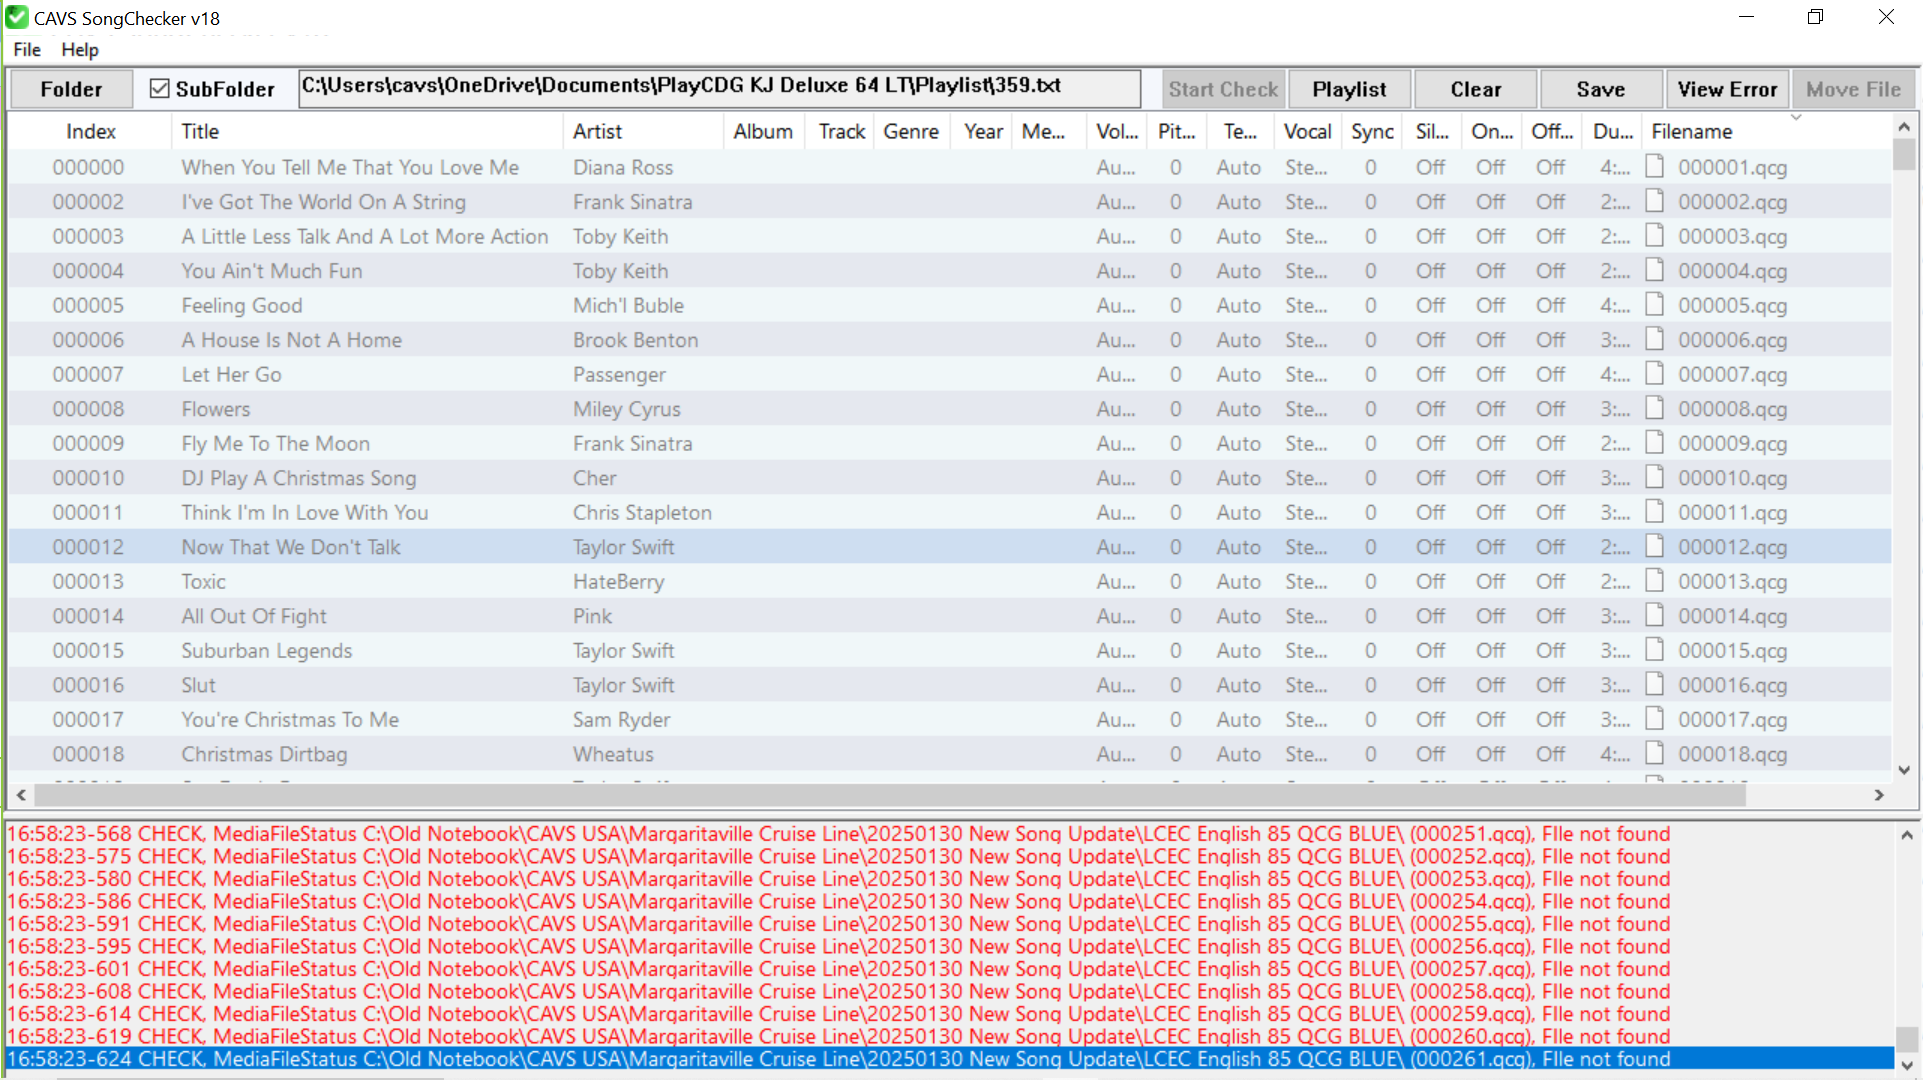Screen dimensions: 1923x1080
Task: Click the playlist path input field
Action: [x=719, y=87]
